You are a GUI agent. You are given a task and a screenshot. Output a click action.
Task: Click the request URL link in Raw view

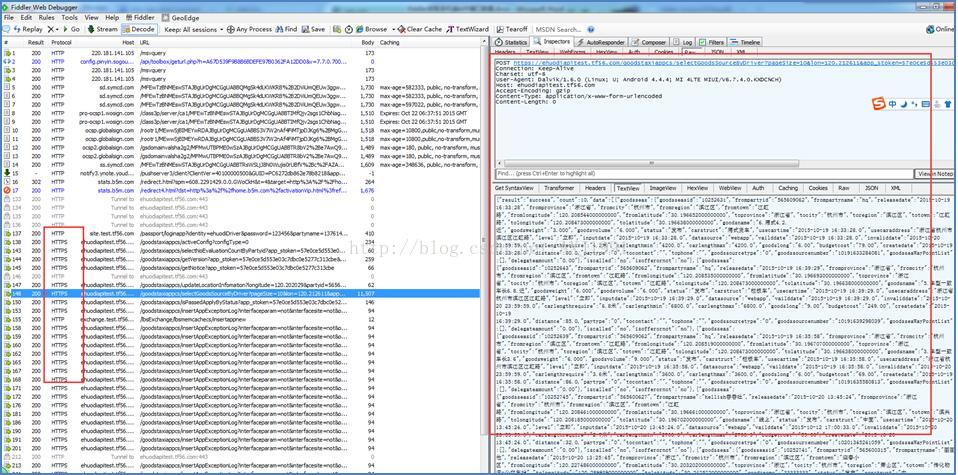[x=733, y=62]
